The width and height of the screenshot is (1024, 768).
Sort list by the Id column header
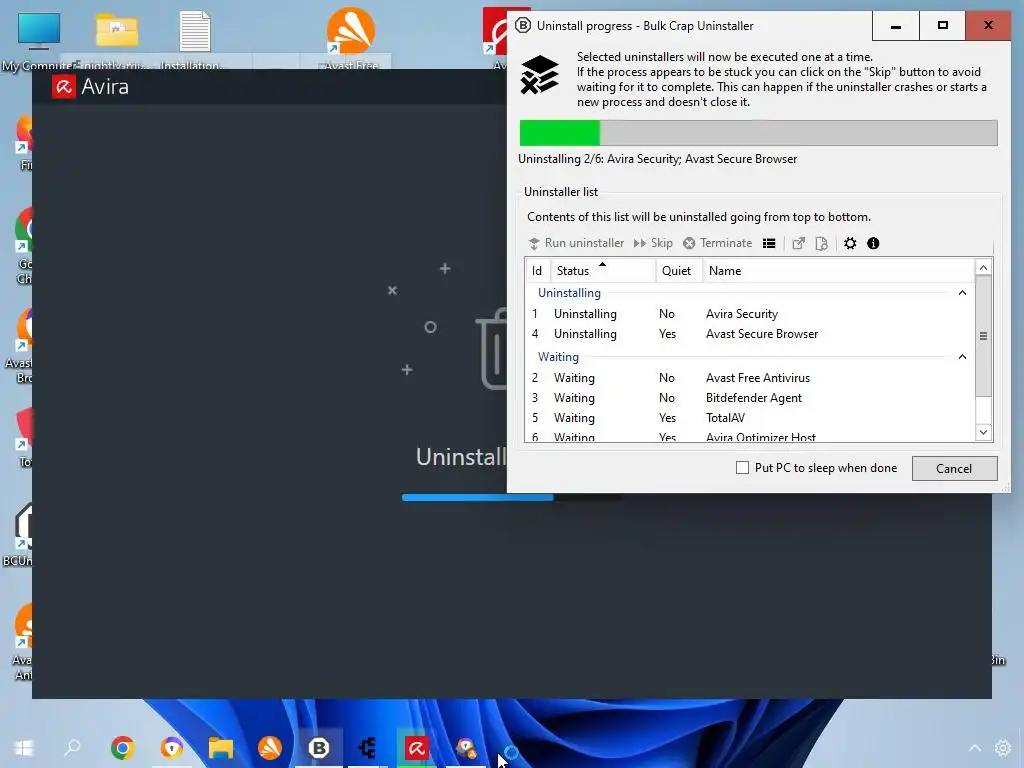click(537, 270)
